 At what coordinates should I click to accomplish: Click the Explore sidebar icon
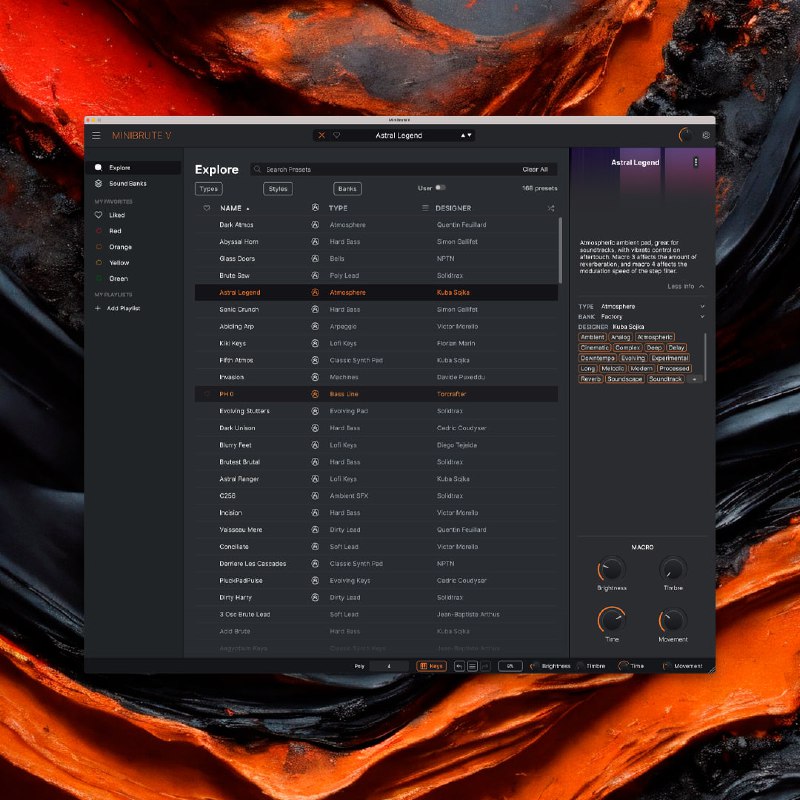coord(98,167)
